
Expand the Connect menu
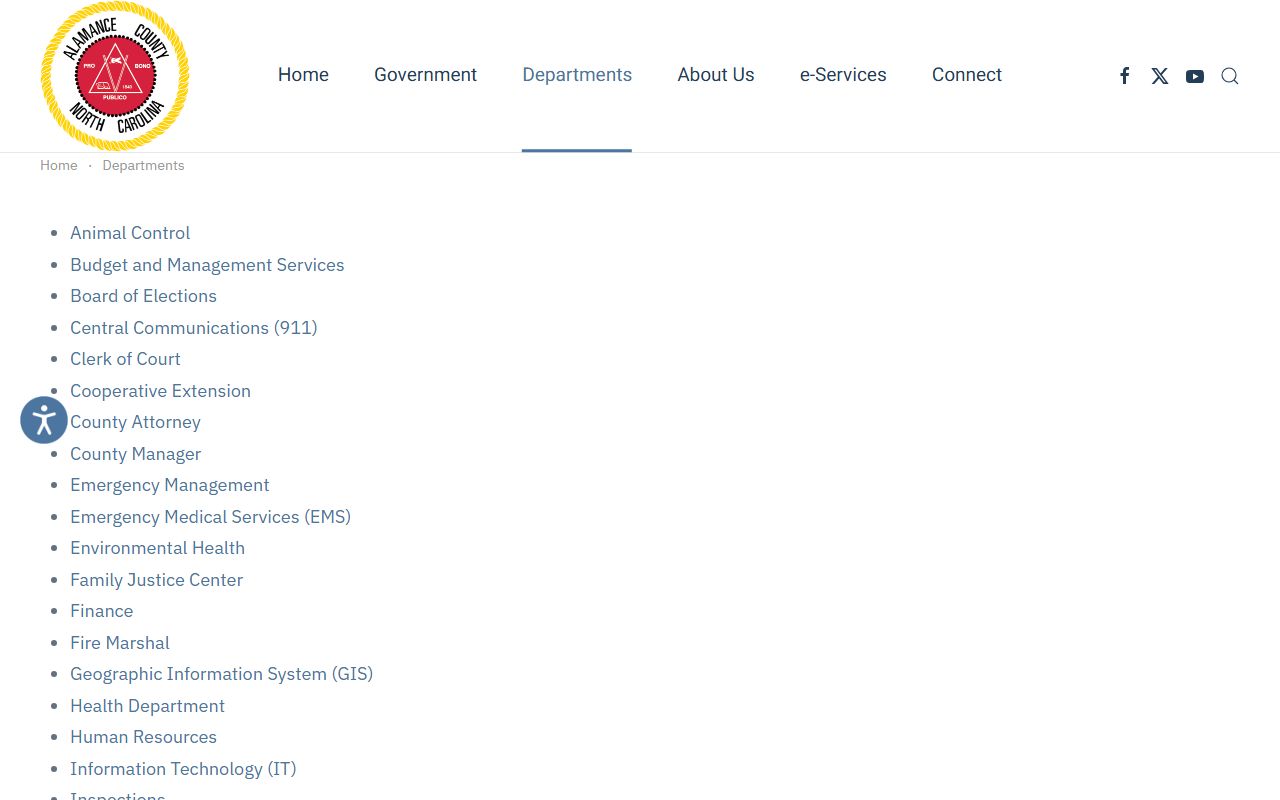967,75
